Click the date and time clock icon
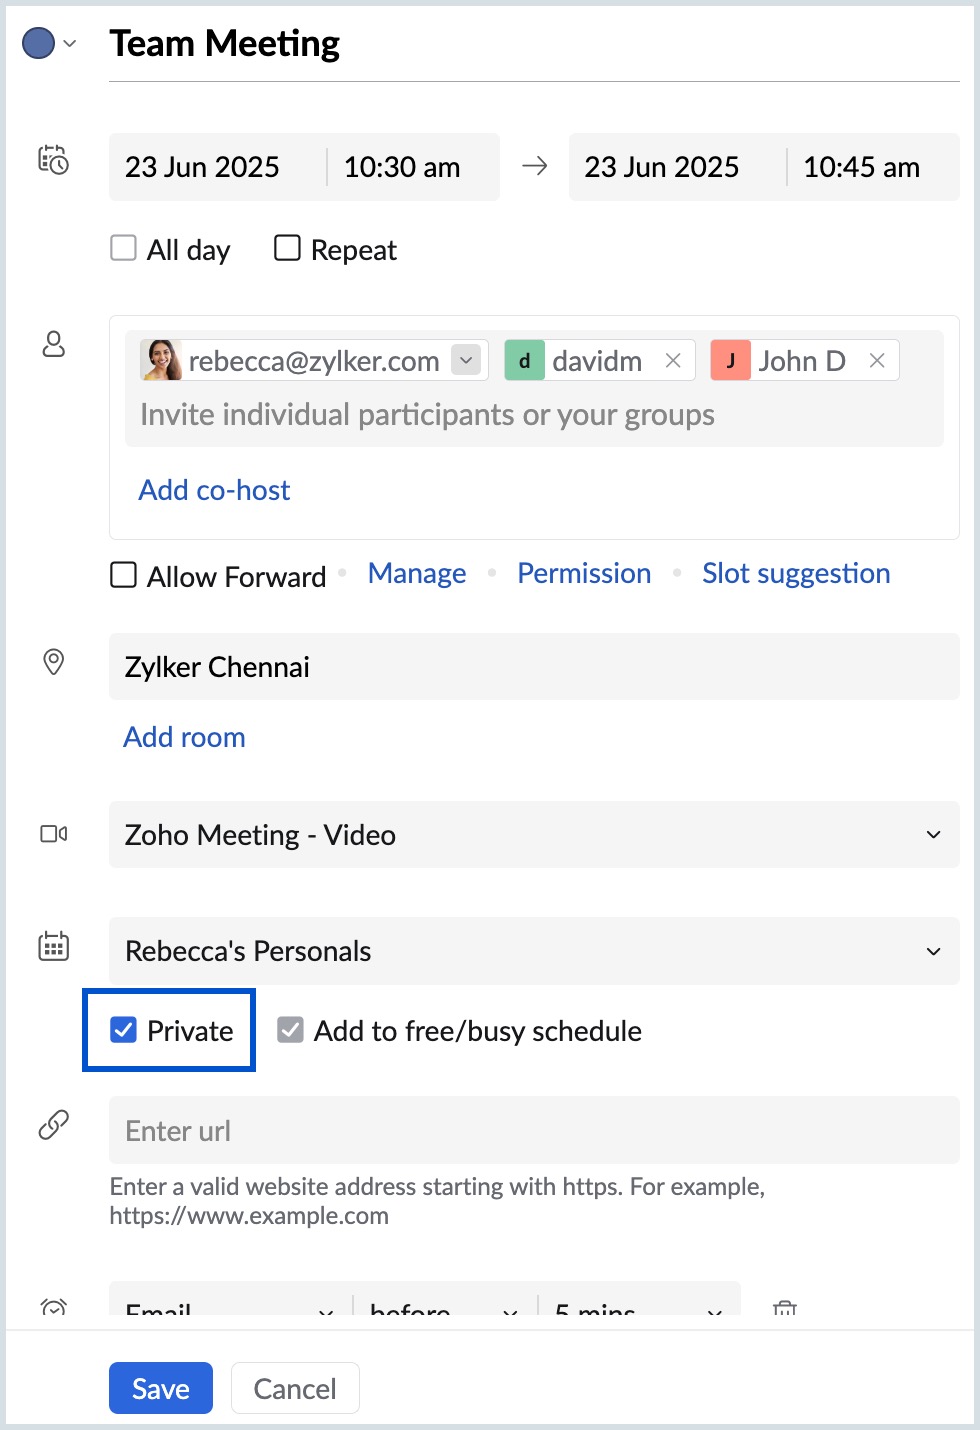Screen dimensions: 980x1430 pyautogui.click(x=53, y=160)
